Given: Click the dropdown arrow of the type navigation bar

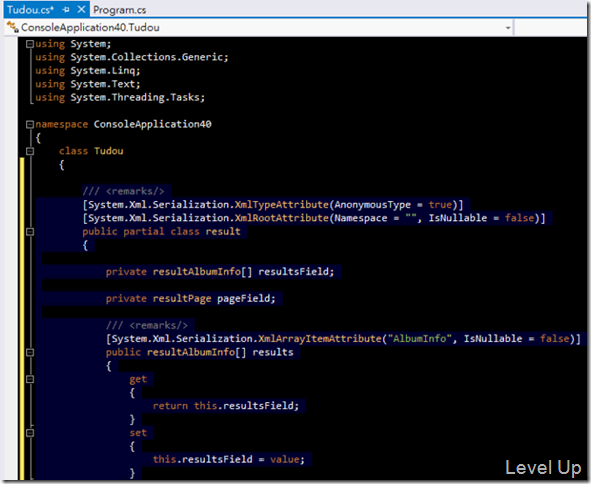Looking at the screenshot, I should [508, 28].
